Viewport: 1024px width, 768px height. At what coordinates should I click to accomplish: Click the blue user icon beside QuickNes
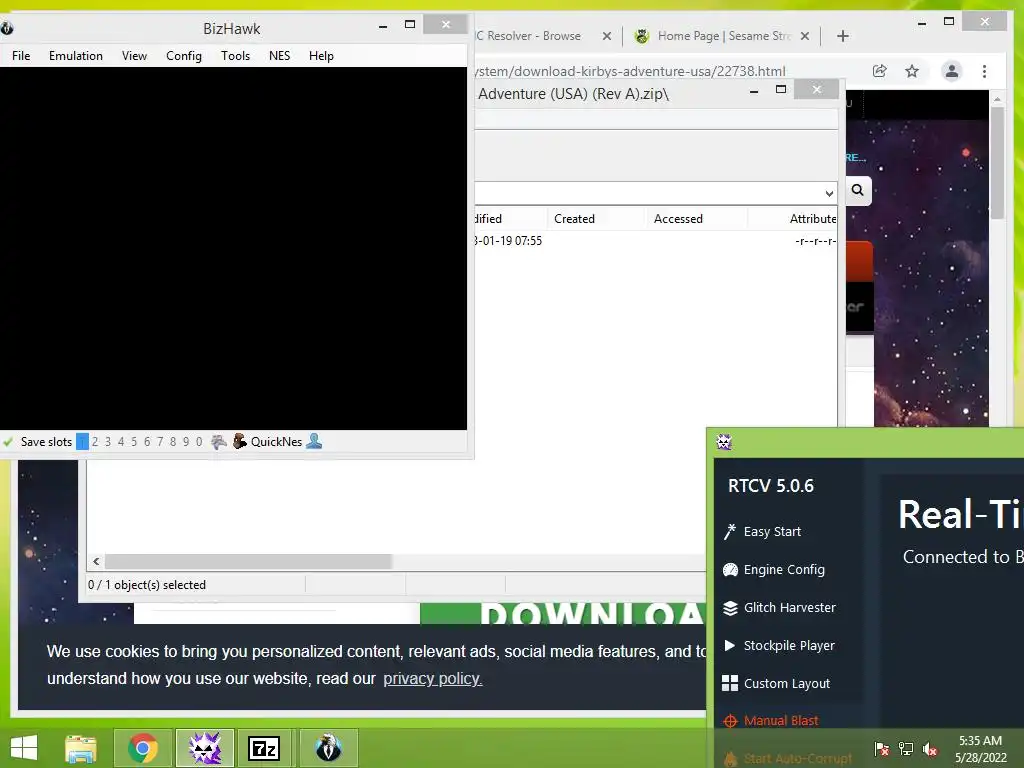314,441
